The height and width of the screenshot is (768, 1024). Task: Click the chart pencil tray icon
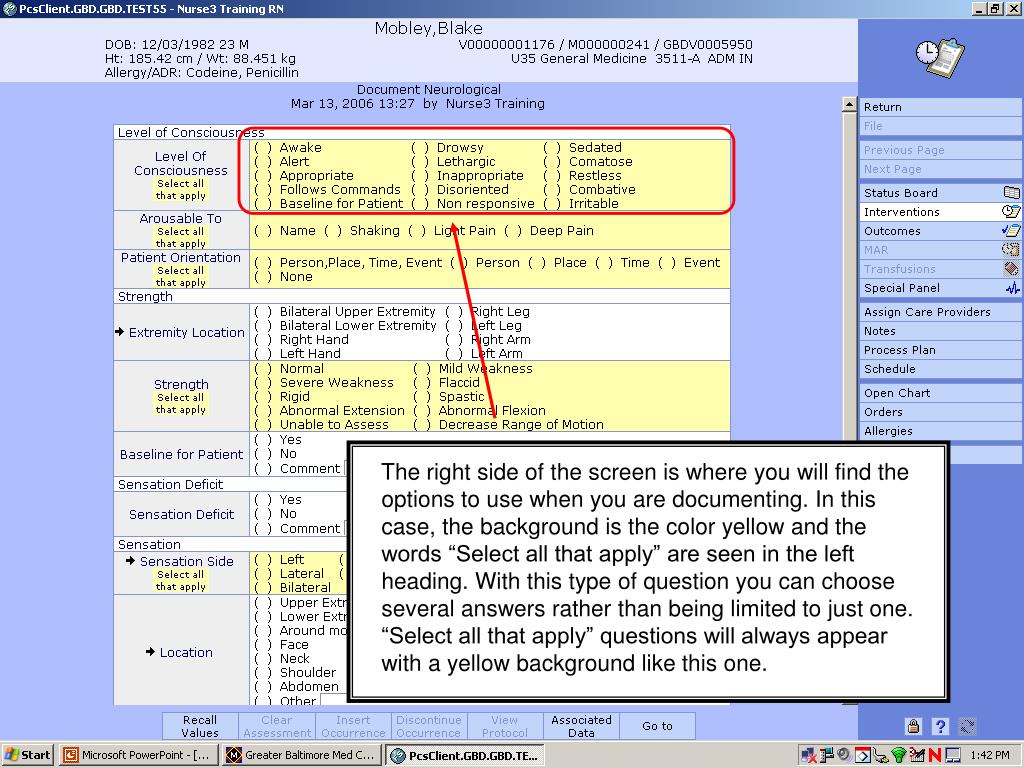click(917, 755)
